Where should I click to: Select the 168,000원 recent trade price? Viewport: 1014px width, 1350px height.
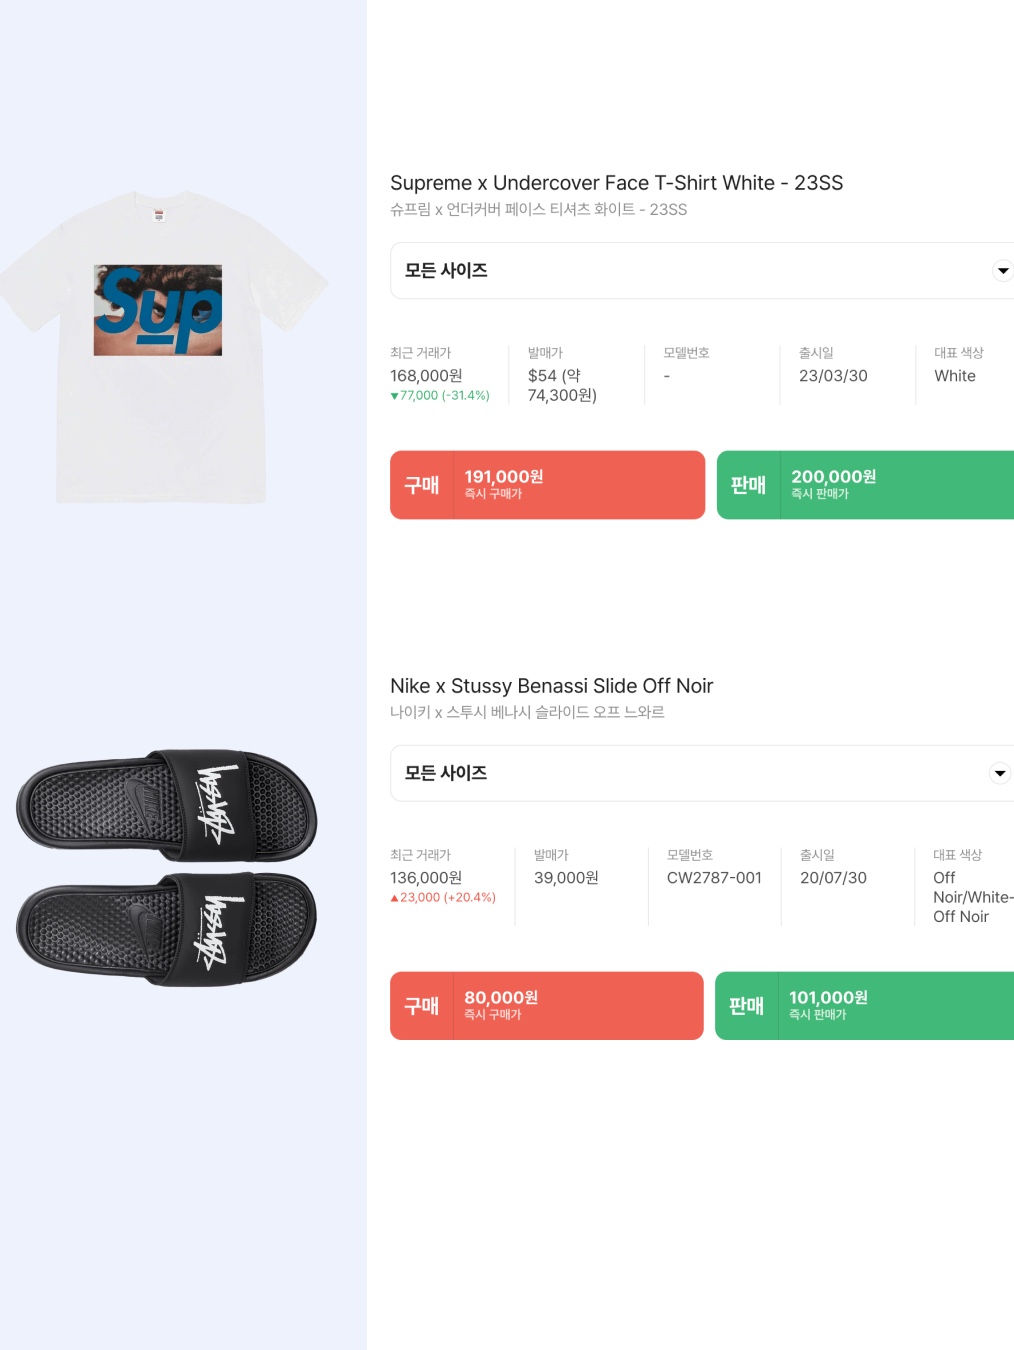coord(426,376)
